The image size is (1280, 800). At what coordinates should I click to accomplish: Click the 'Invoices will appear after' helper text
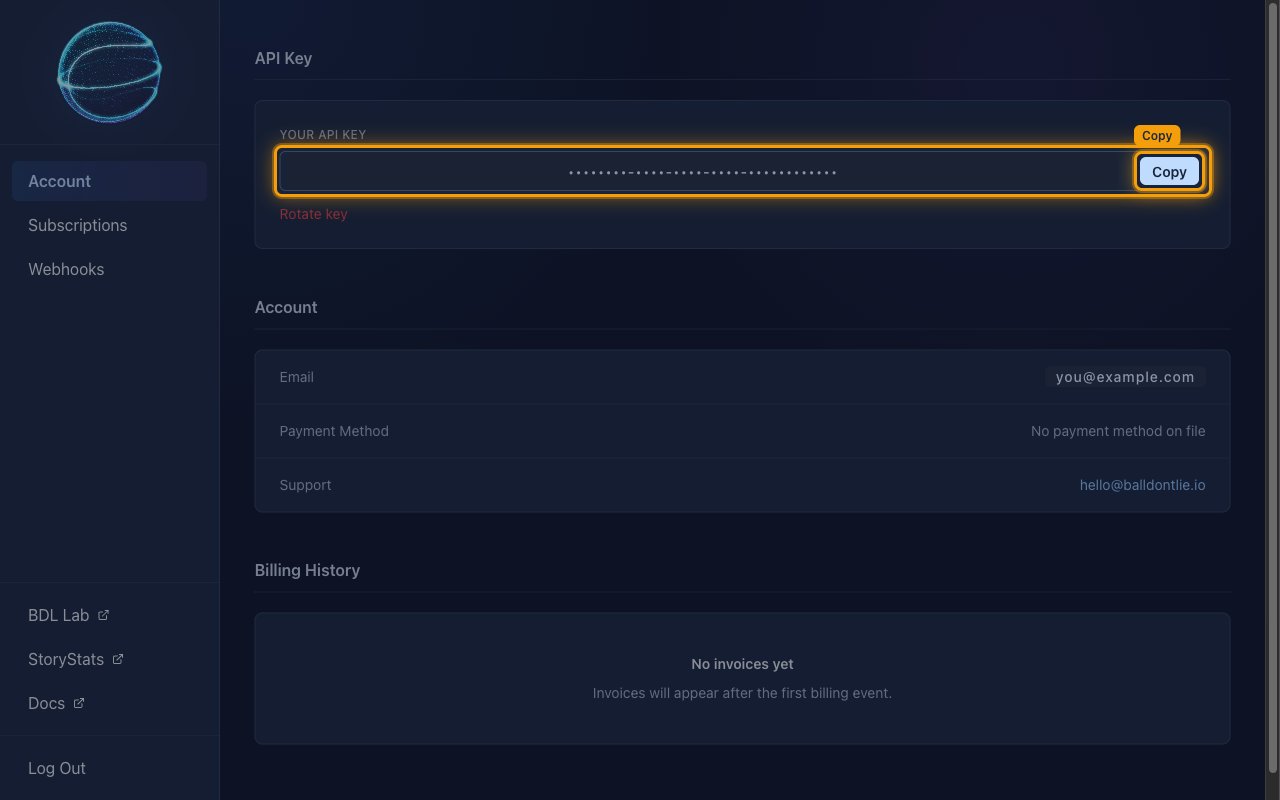point(742,692)
